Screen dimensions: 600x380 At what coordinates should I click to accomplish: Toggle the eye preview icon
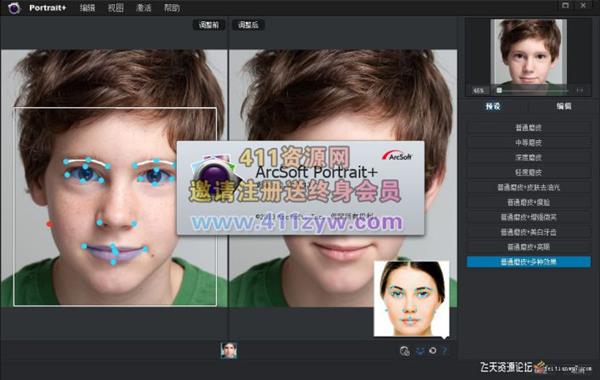pyautogui.click(x=433, y=351)
